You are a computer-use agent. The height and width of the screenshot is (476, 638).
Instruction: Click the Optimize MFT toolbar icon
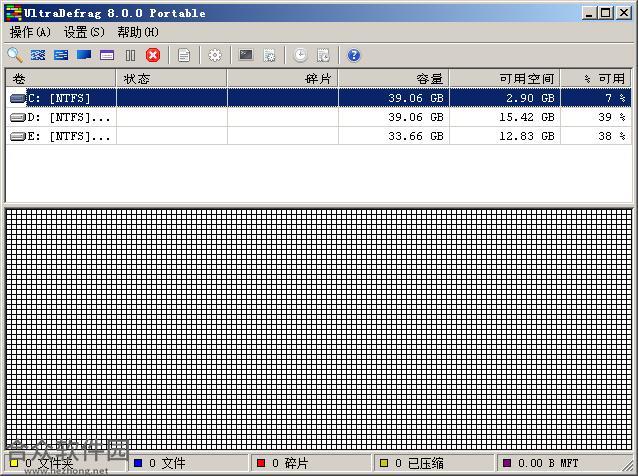tap(107, 55)
